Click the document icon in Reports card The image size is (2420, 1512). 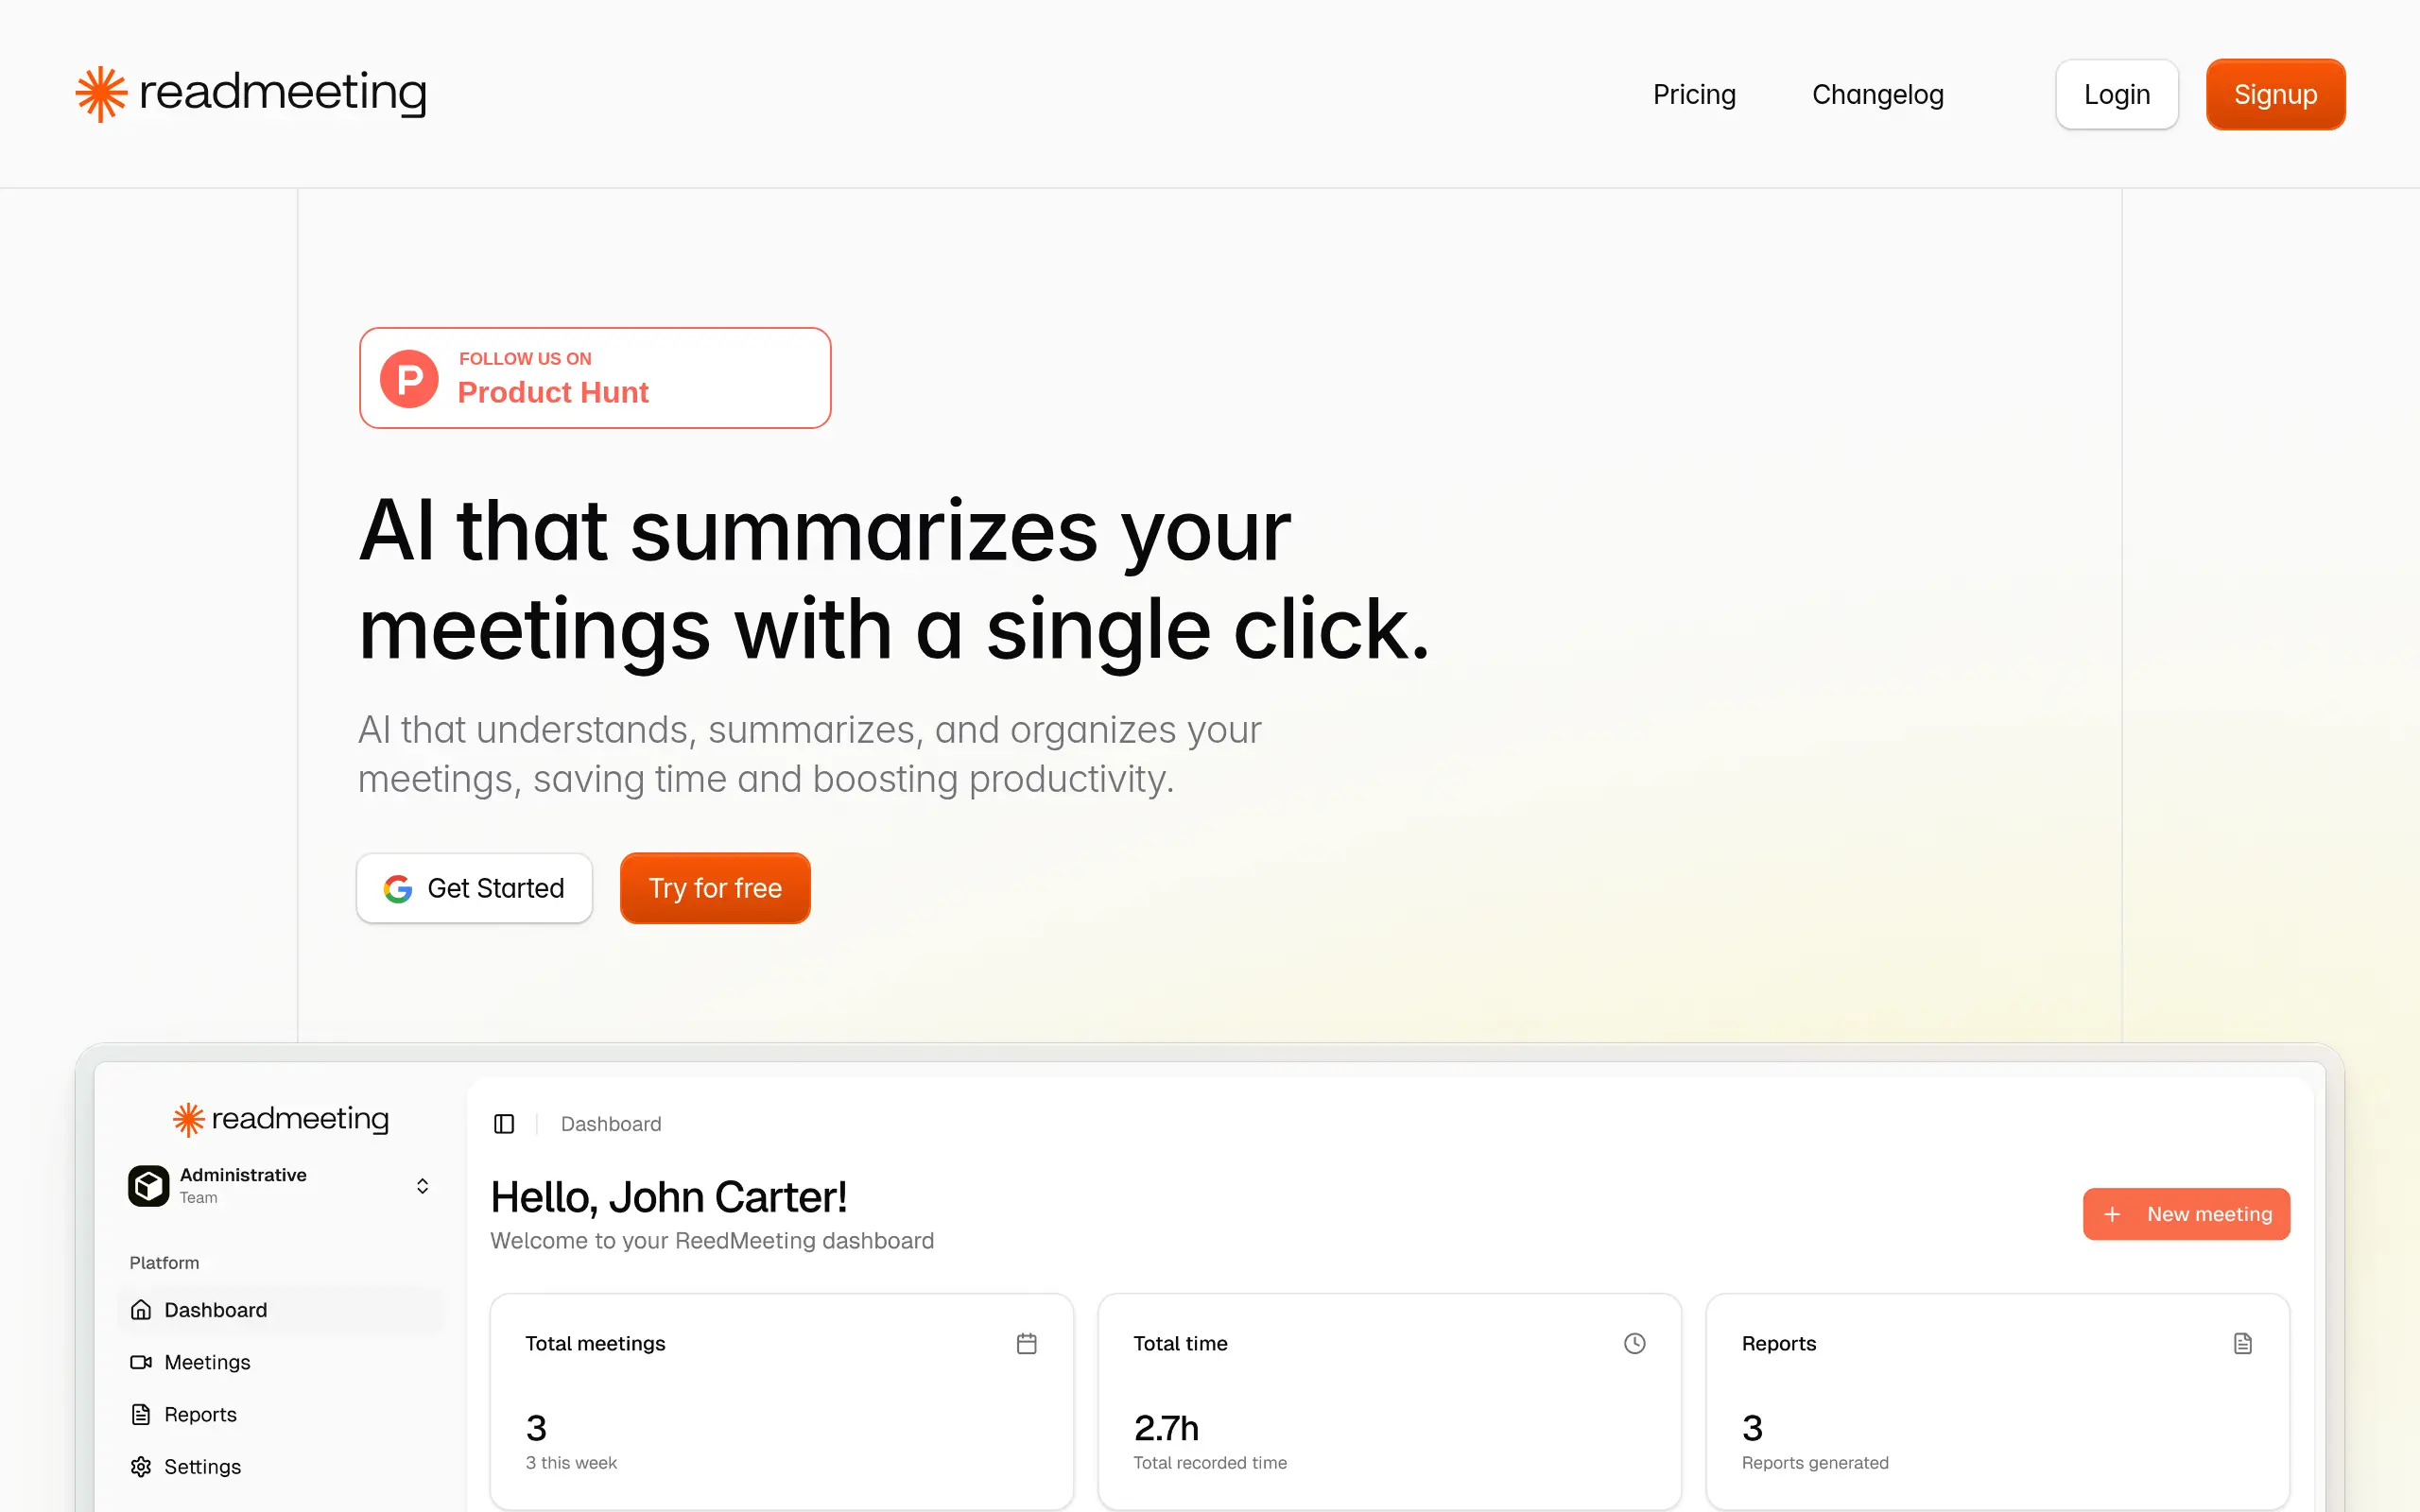click(x=2242, y=1343)
